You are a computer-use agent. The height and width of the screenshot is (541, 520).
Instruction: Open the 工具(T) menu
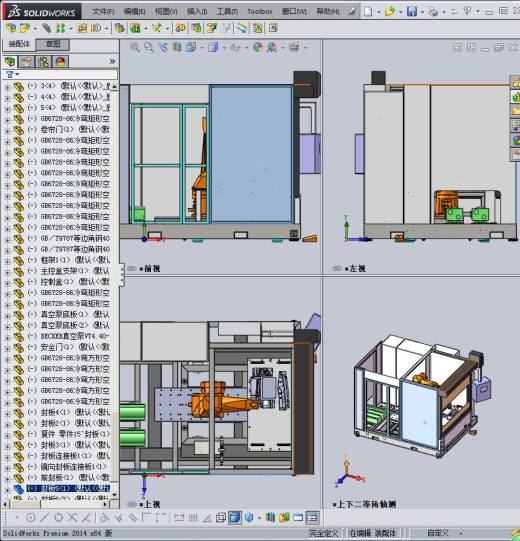point(227,11)
